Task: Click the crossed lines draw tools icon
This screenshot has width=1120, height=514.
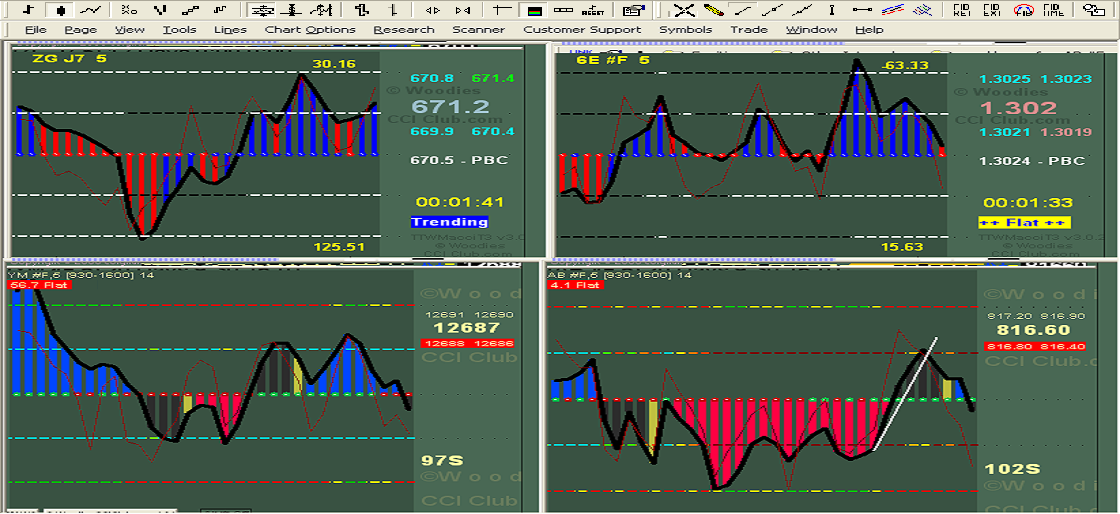Action: click(684, 10)
